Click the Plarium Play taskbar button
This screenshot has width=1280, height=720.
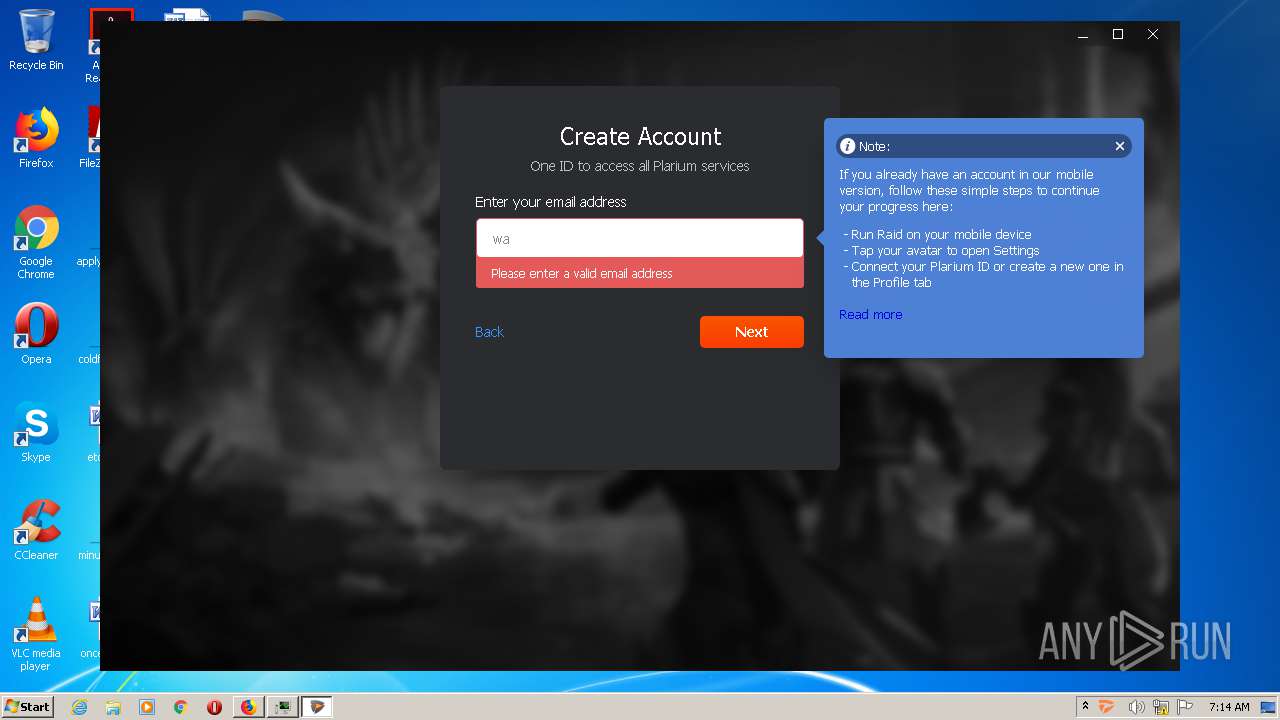[317, 707]
